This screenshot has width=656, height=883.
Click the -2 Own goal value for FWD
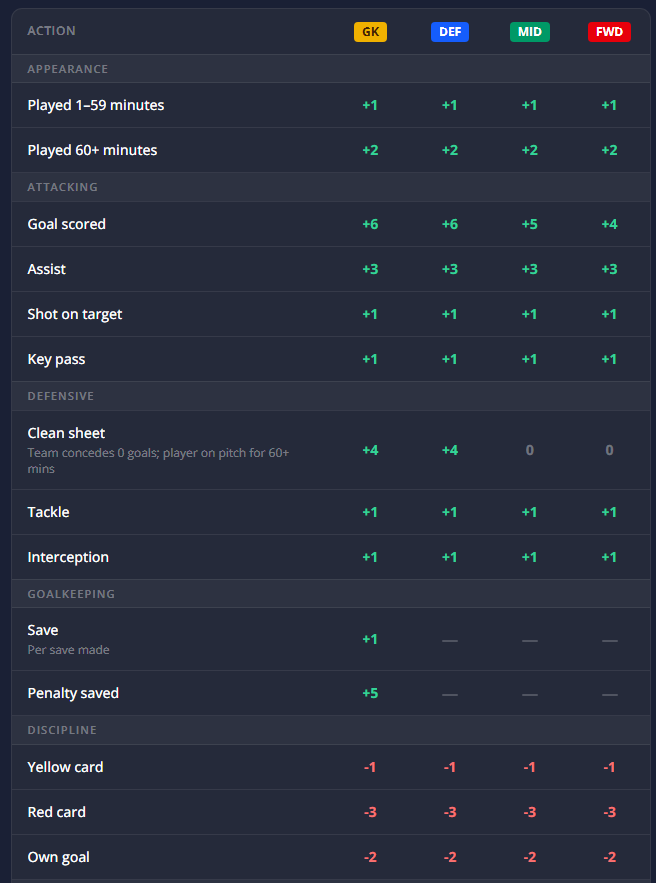(x=609, y=858)
